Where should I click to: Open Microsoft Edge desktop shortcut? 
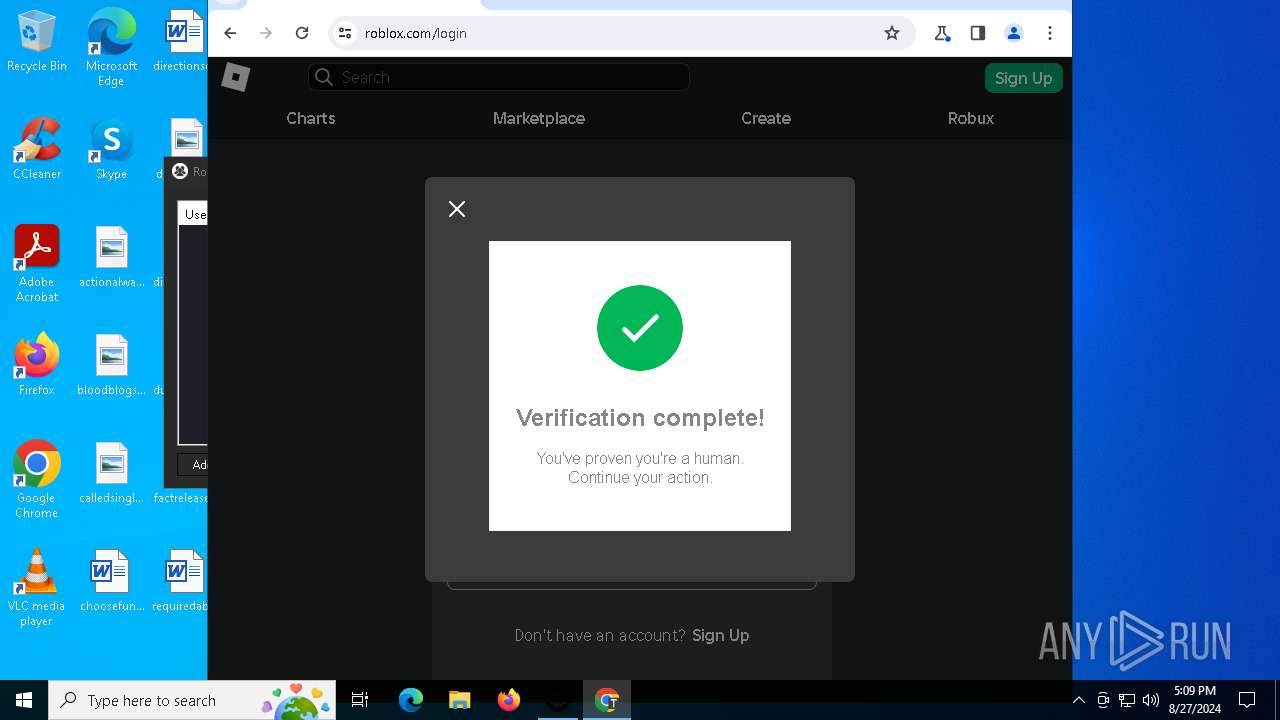coord(111,48)
